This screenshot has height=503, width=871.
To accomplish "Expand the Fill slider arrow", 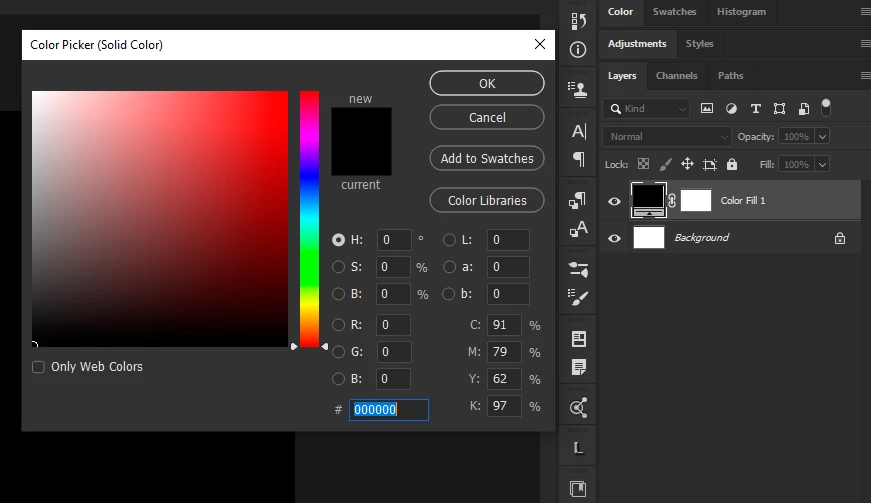I will tap(823, 164).
